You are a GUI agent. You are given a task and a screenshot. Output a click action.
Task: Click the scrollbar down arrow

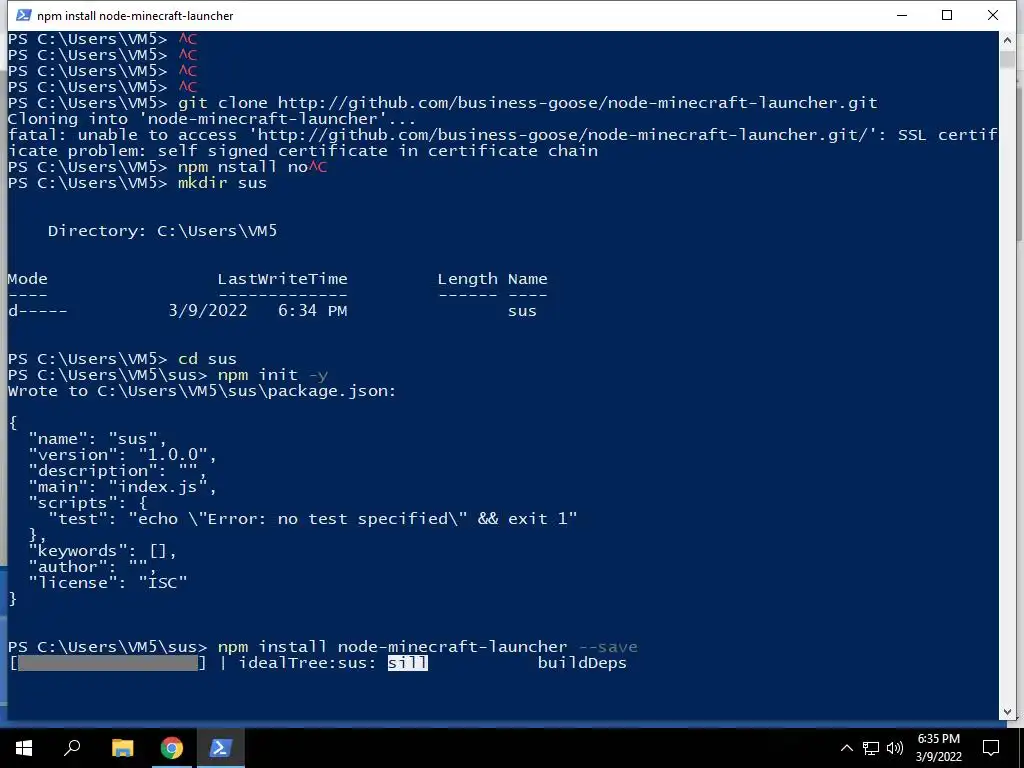pyautogui.click(x=1007, y=712)
